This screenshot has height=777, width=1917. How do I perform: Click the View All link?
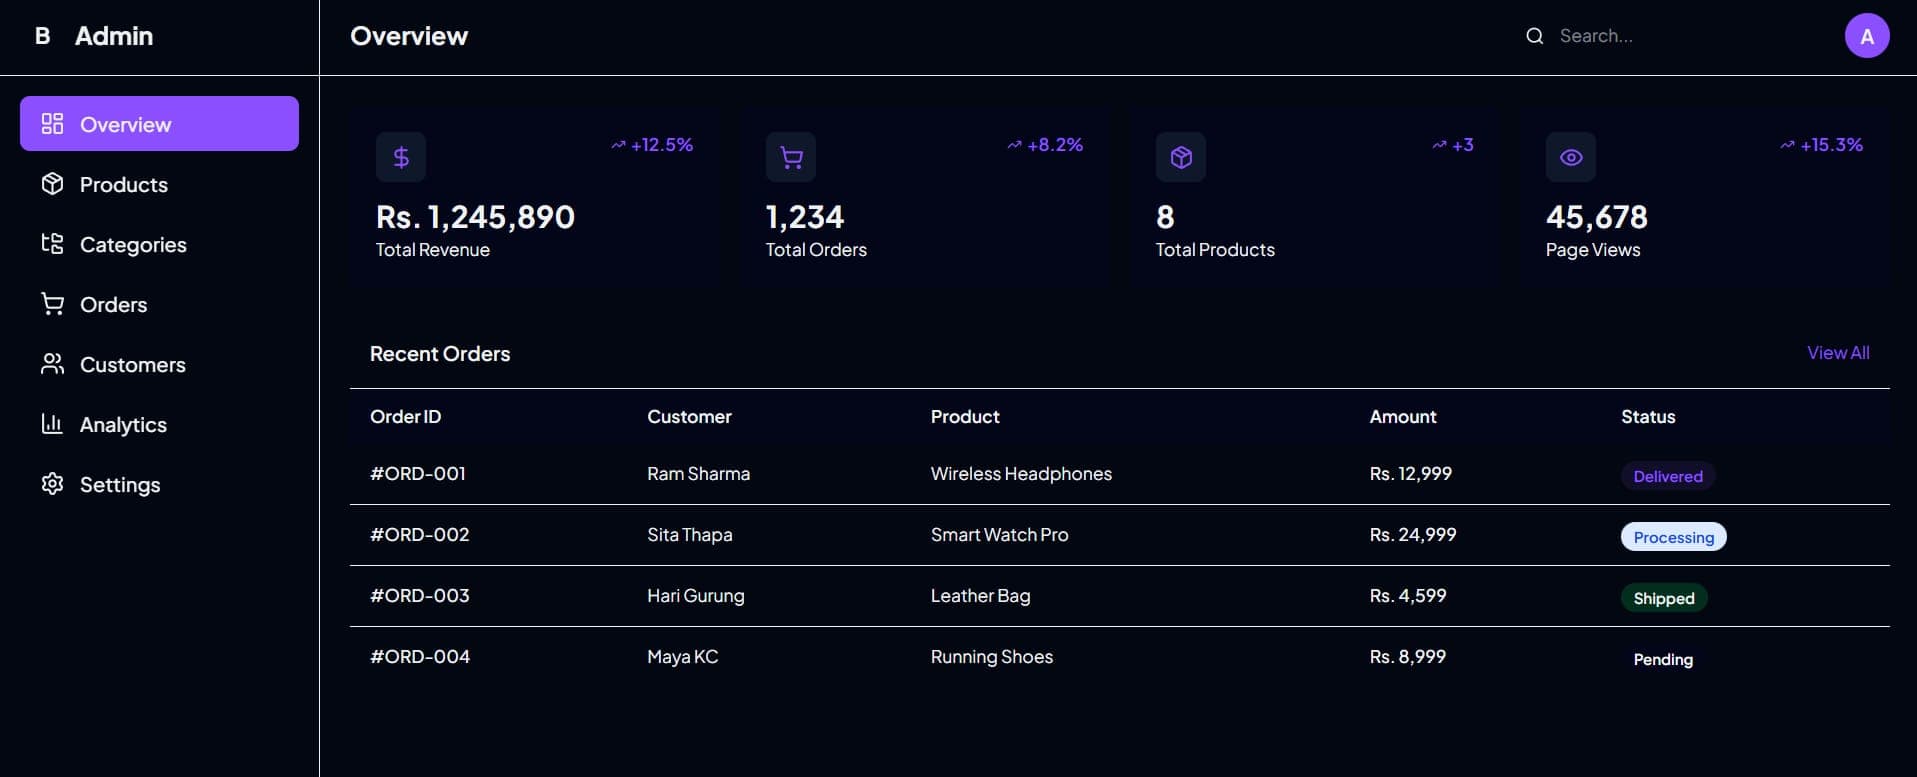click(x=1838, y=353)
